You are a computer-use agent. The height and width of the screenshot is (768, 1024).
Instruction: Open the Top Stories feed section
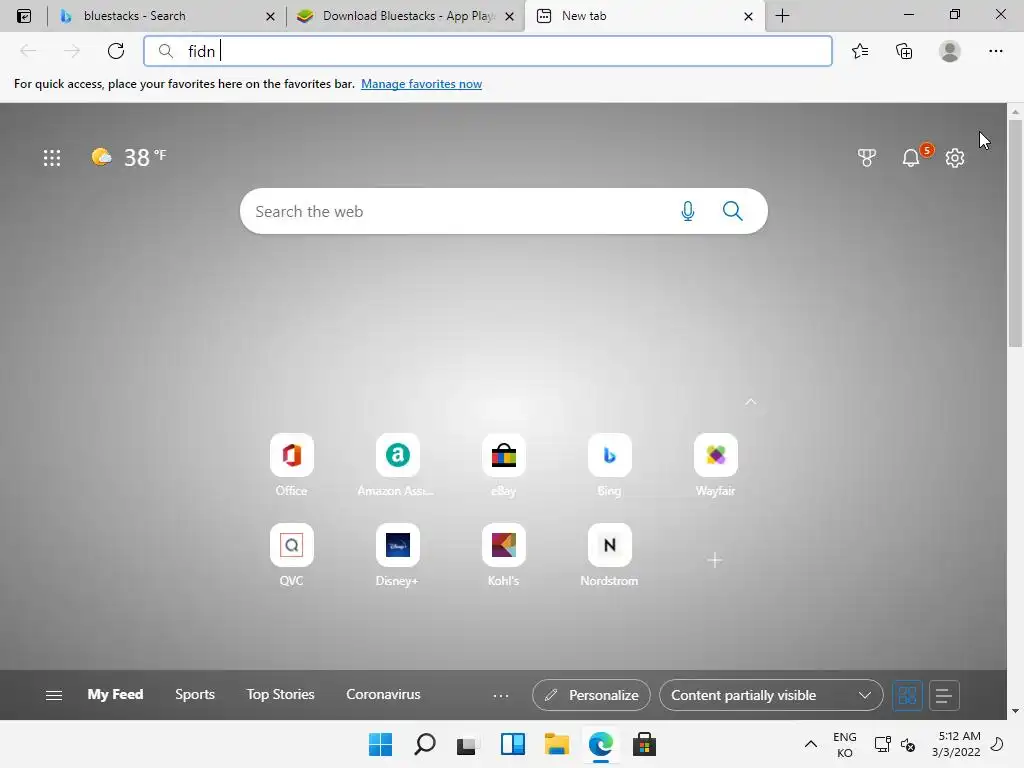click(280, 694)
